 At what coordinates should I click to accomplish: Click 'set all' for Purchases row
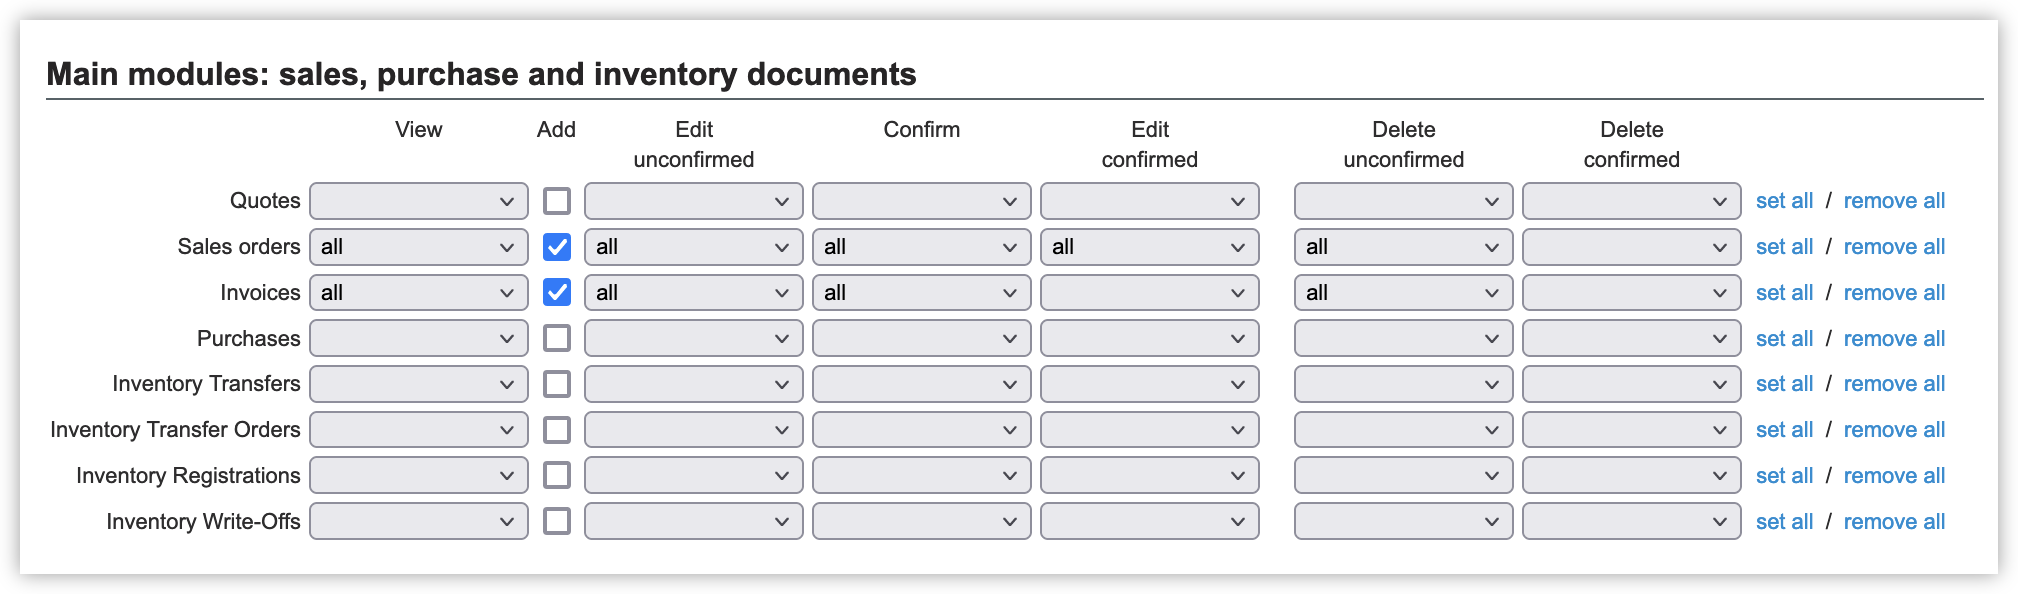[x=1784, y=339]
